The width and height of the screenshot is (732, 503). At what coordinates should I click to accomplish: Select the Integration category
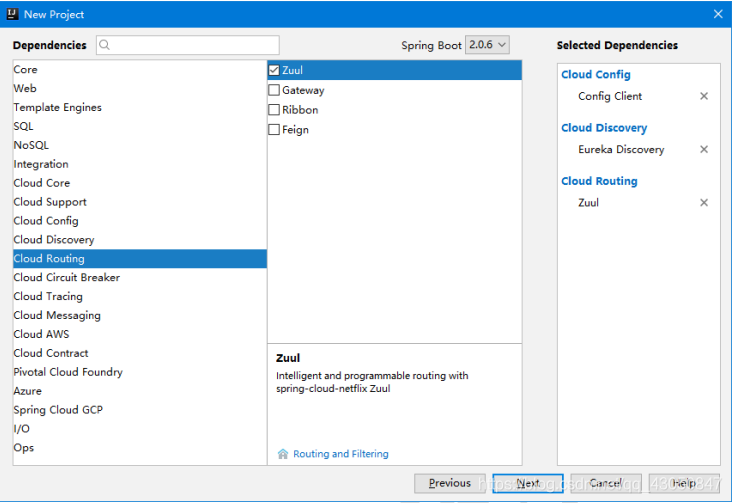pyautogui.click(x=140, y=164)
